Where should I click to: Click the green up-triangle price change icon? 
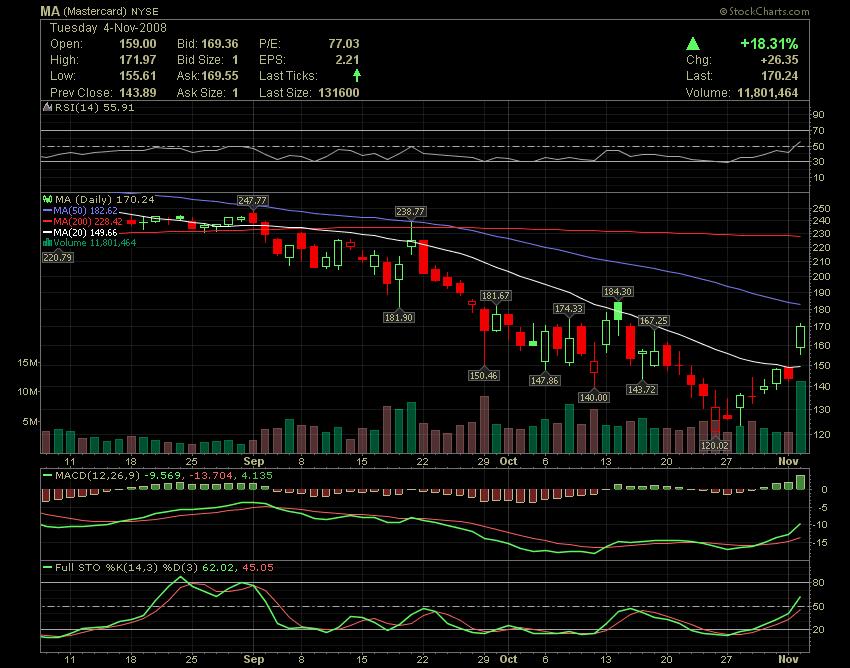[692, 44]
